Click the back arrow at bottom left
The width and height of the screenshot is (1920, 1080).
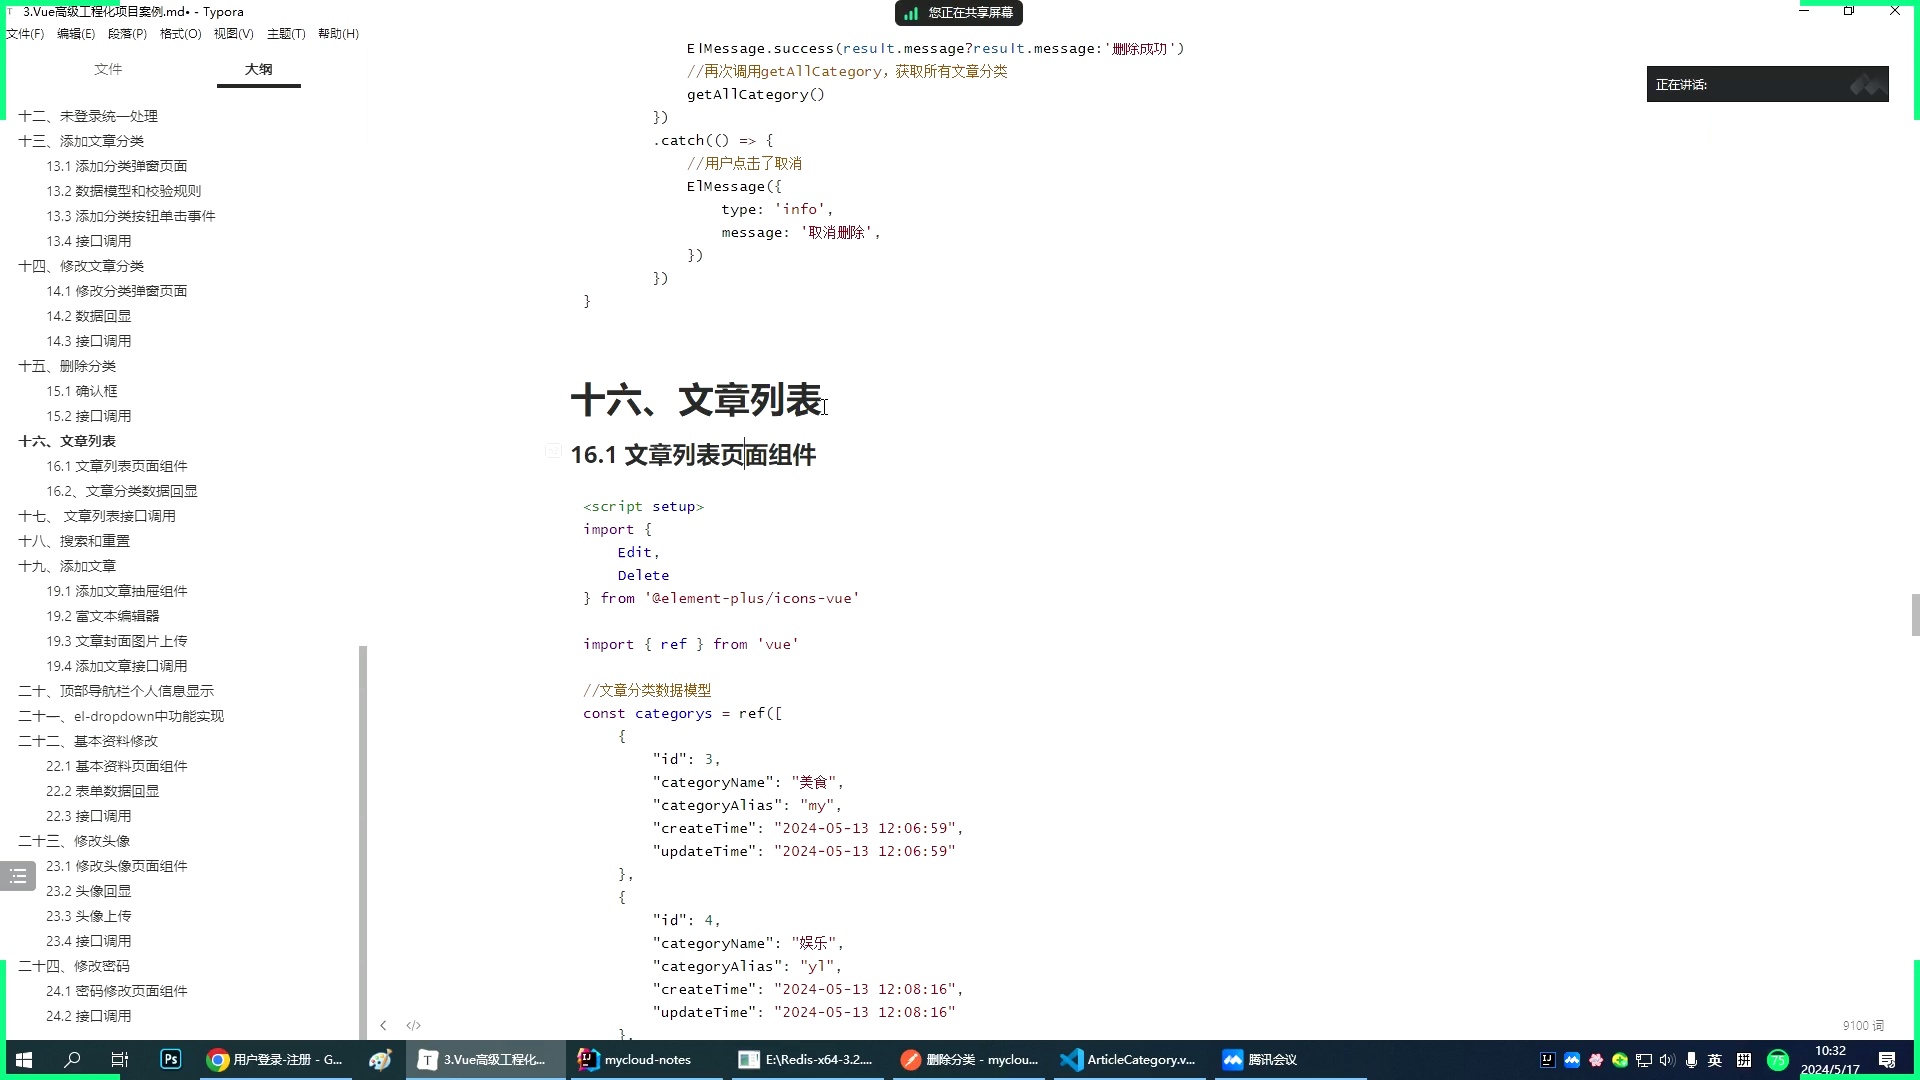(383, 1025)
